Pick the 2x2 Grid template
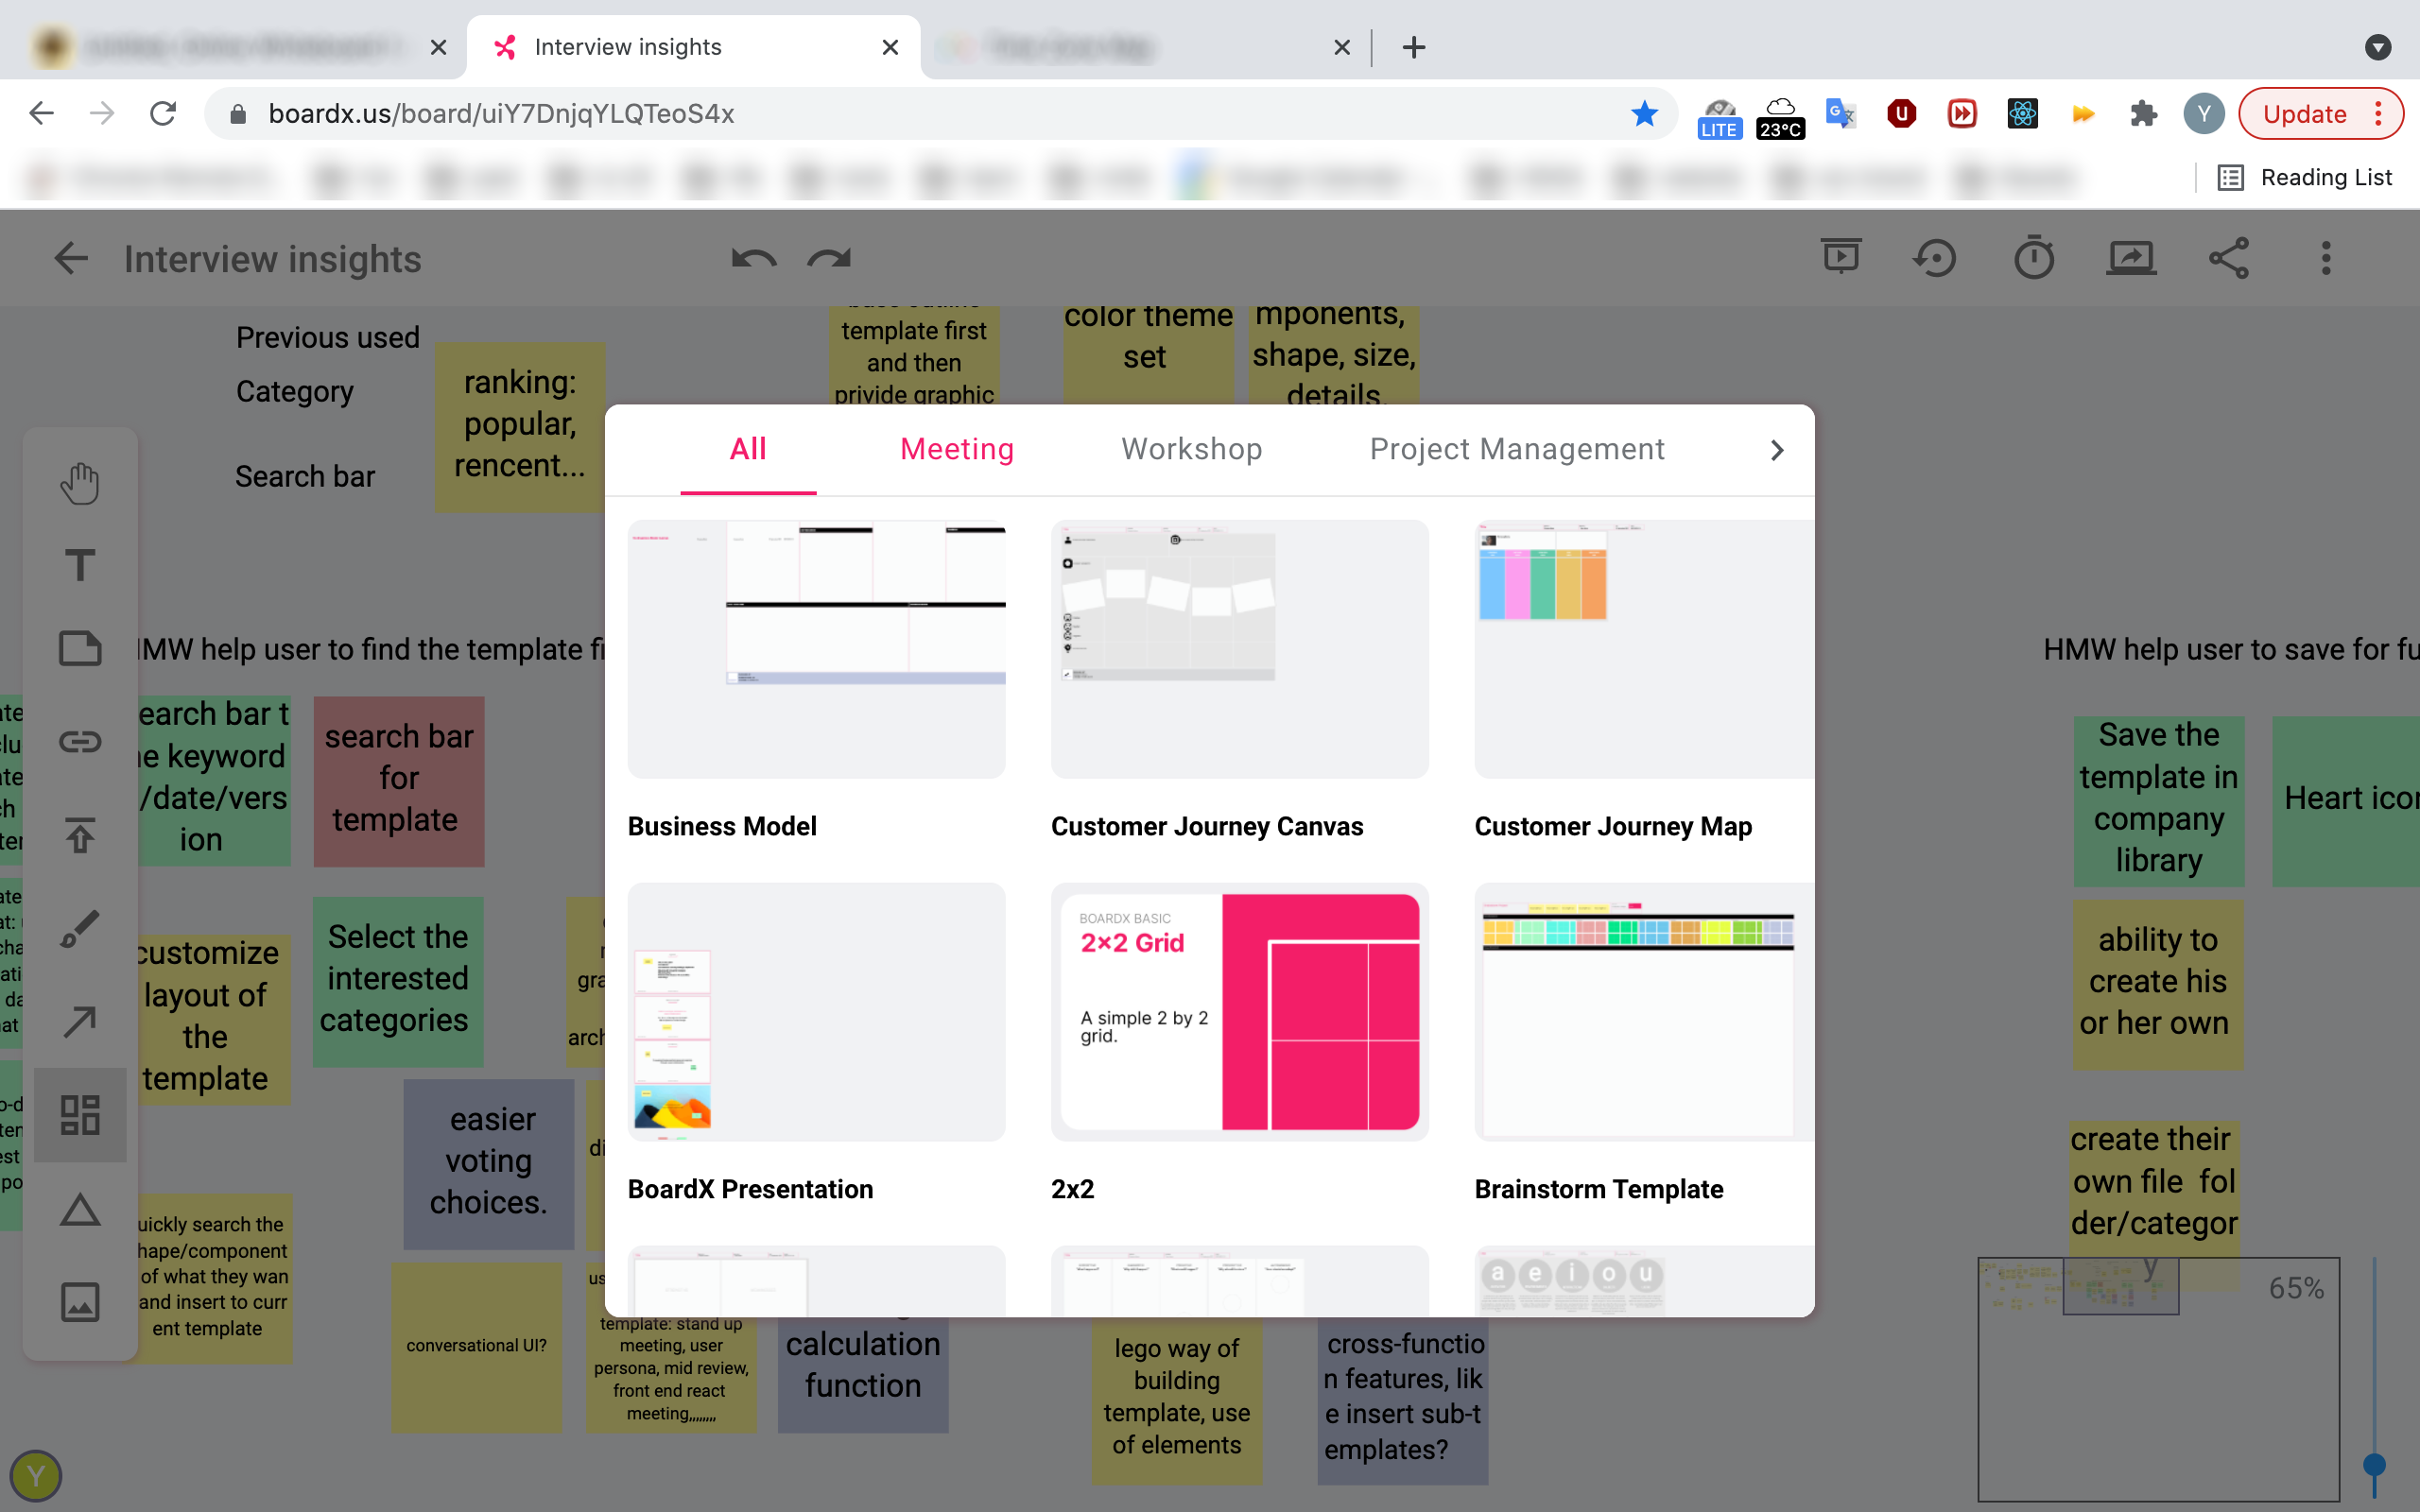Screen dimensions: 2420x1512 click(x=1239, y=1012)
